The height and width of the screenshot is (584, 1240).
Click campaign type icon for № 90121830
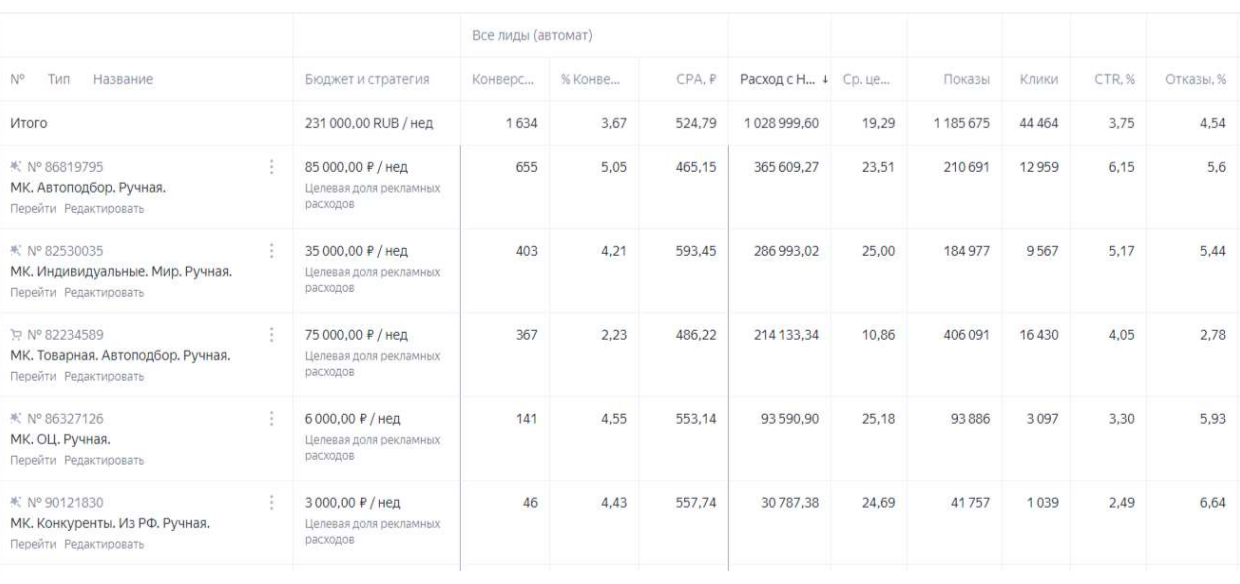coord(15,503)
